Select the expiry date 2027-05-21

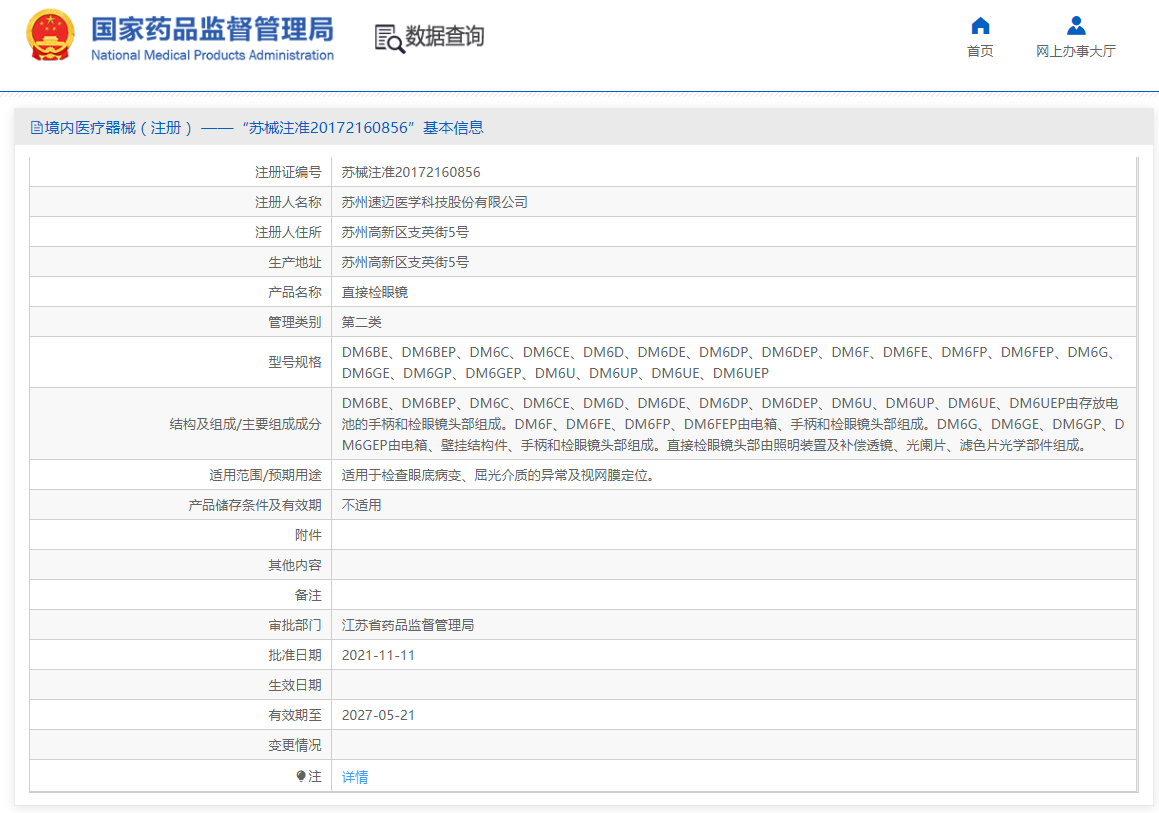tap(378, 715)
